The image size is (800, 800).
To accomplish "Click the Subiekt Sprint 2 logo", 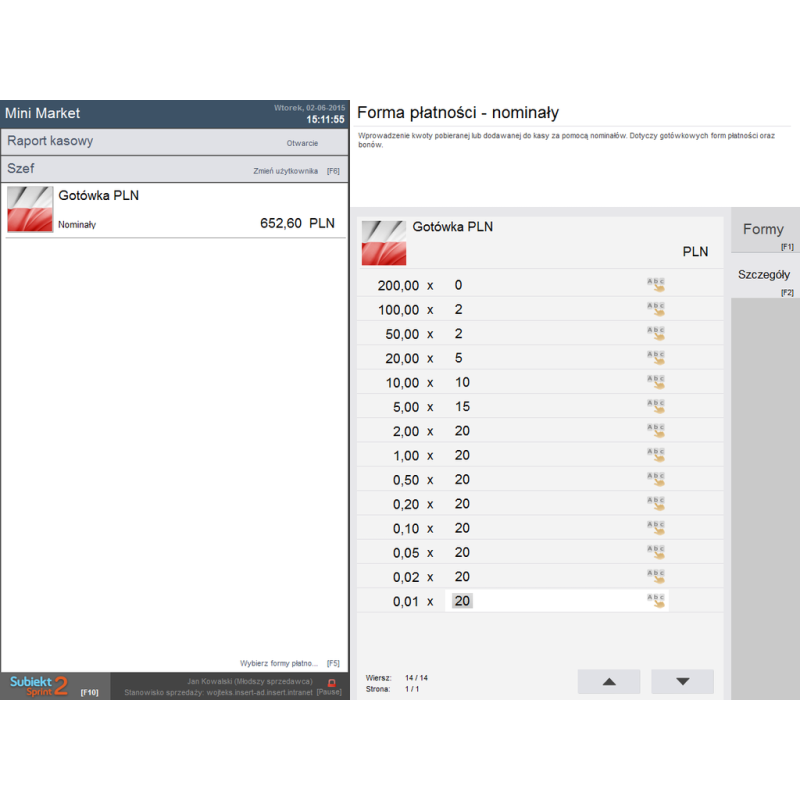I will [40, 685].
